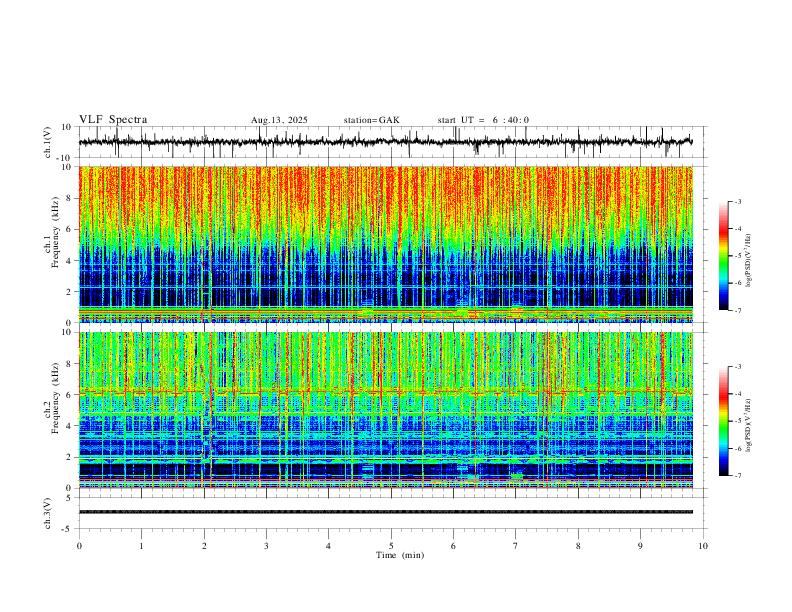Click the "Time (min)" axis label
The image size is (792, 612).
tap(400, 555)
